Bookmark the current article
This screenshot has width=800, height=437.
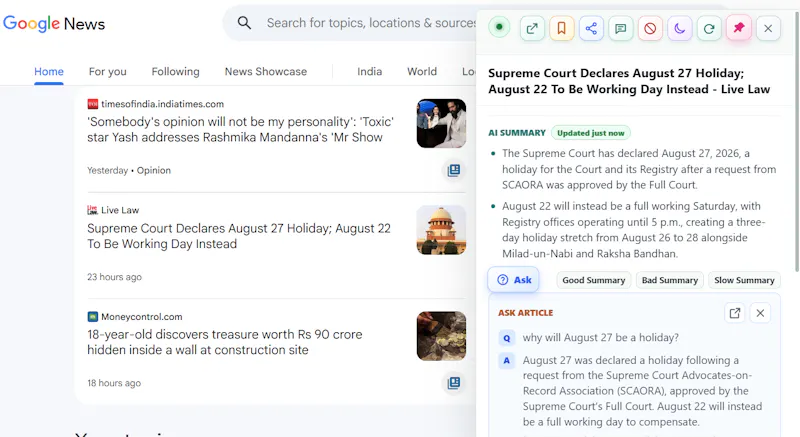click(x=562, y=29)
